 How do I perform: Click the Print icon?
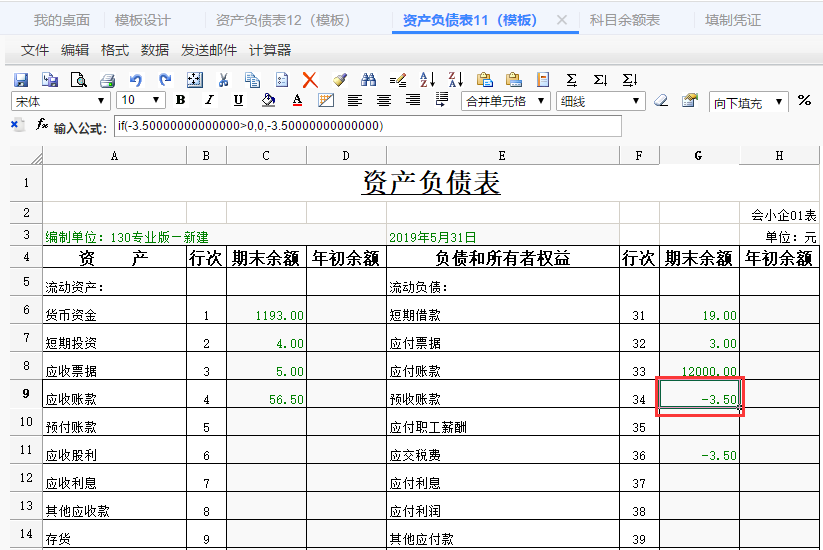point(107,80)
